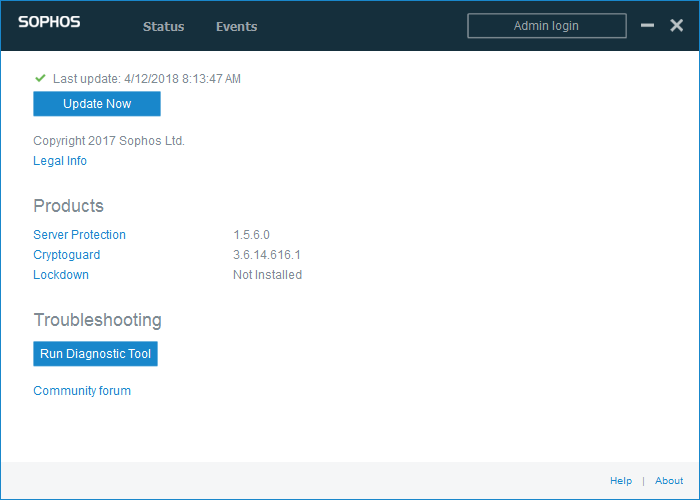Open the Lockdown product link
Viewport: 700px width, 500px height.
(61, 275)
